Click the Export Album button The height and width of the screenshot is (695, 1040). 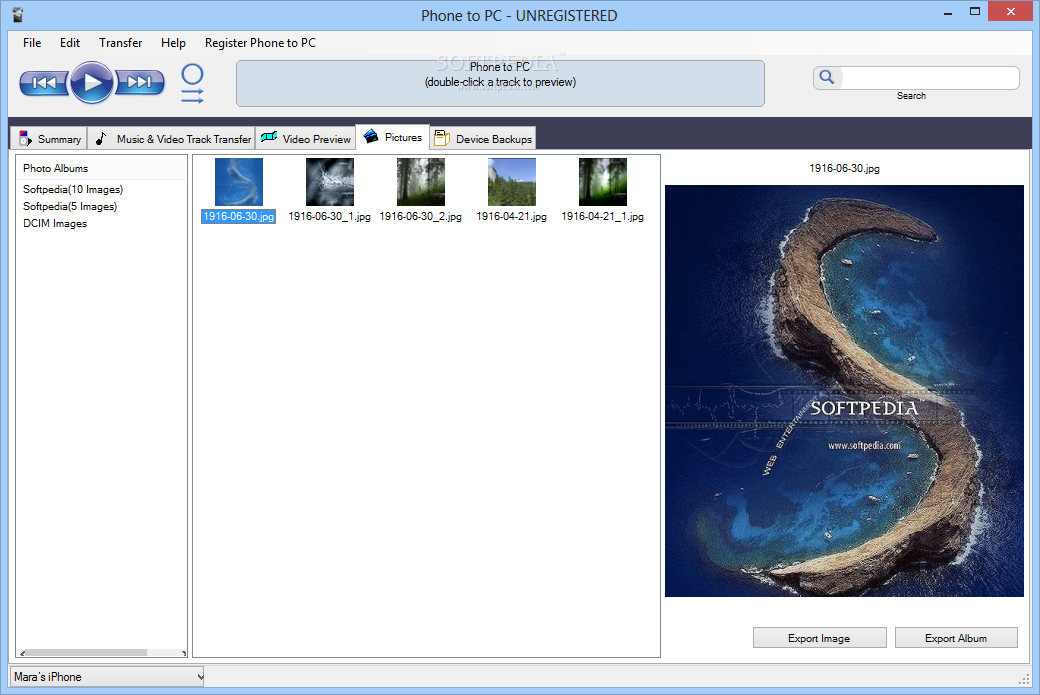[956, 638]
